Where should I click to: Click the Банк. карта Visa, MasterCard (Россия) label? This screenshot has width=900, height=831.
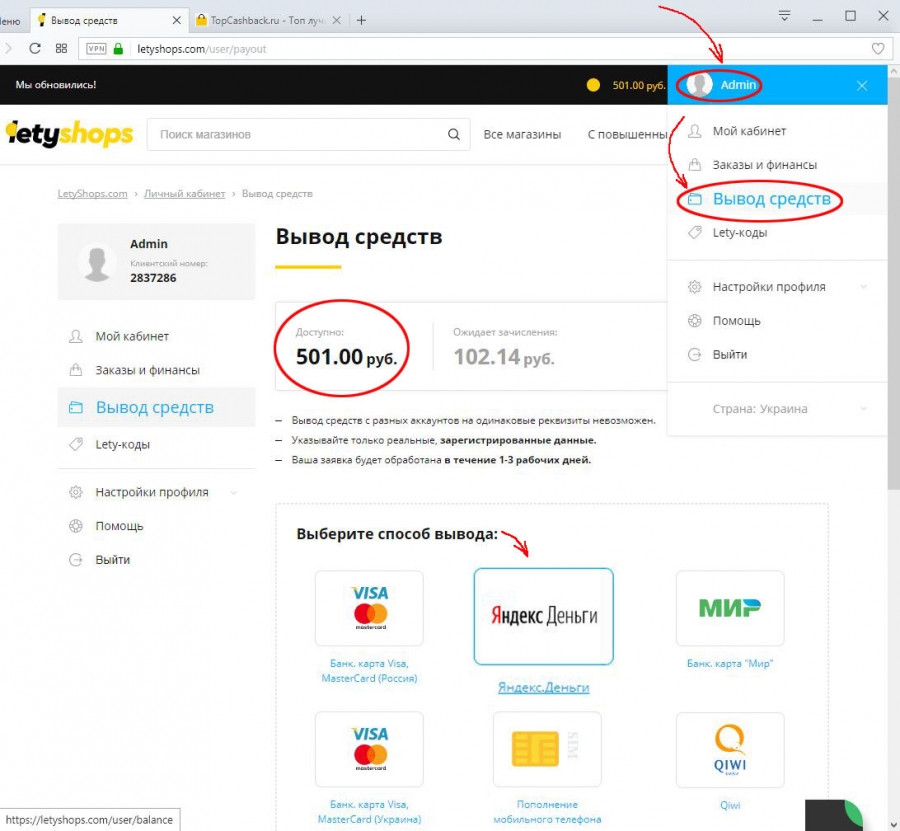(369, 671)
